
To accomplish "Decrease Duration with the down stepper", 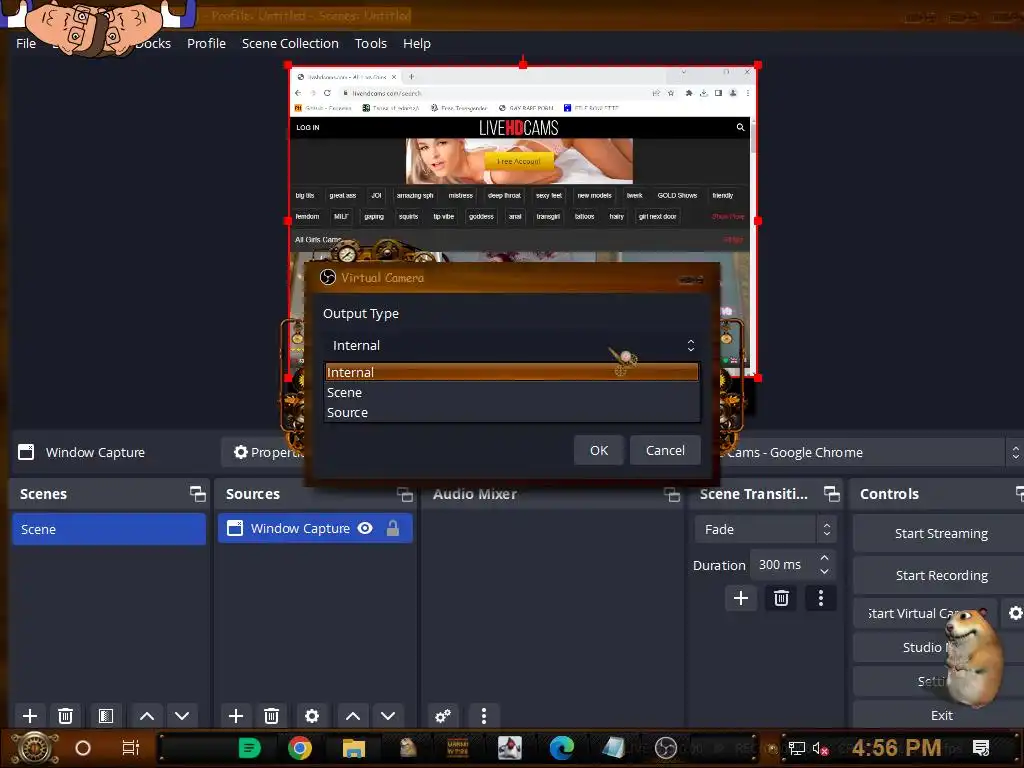I will pos(824,572).
